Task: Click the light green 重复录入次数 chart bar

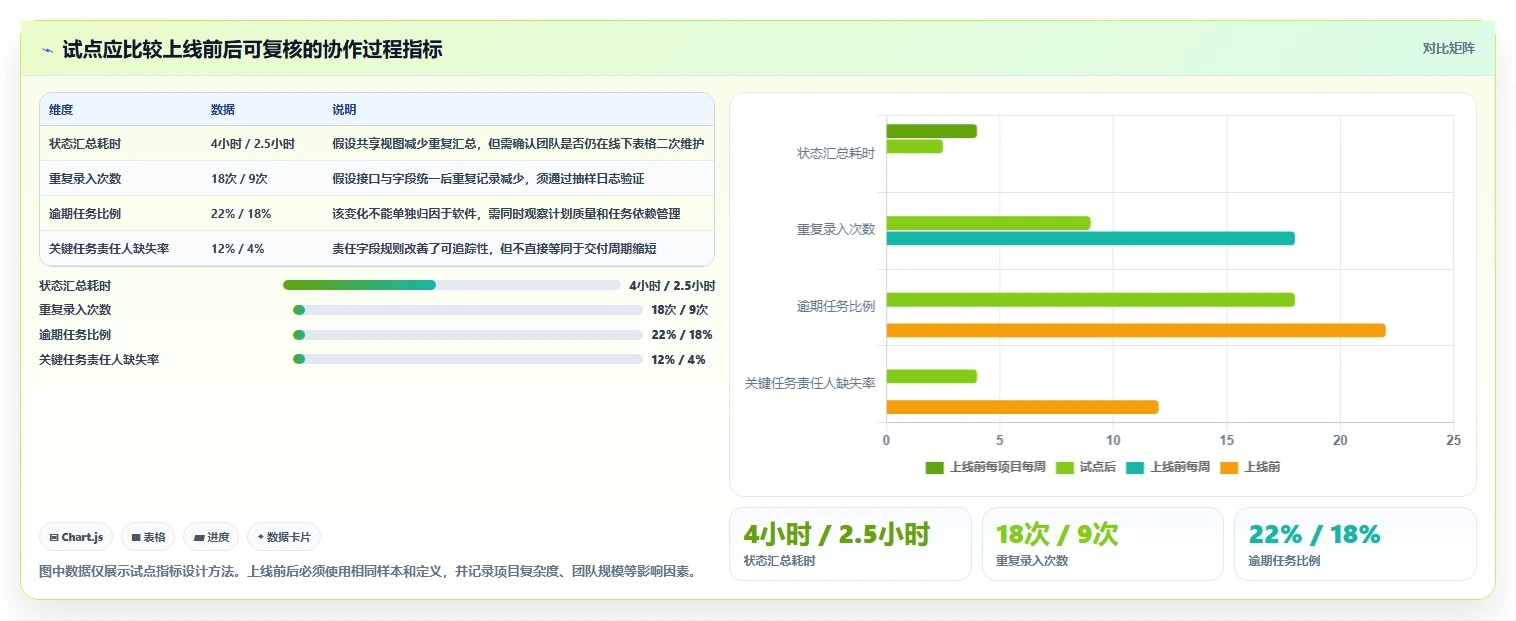Action: [988, 223]
